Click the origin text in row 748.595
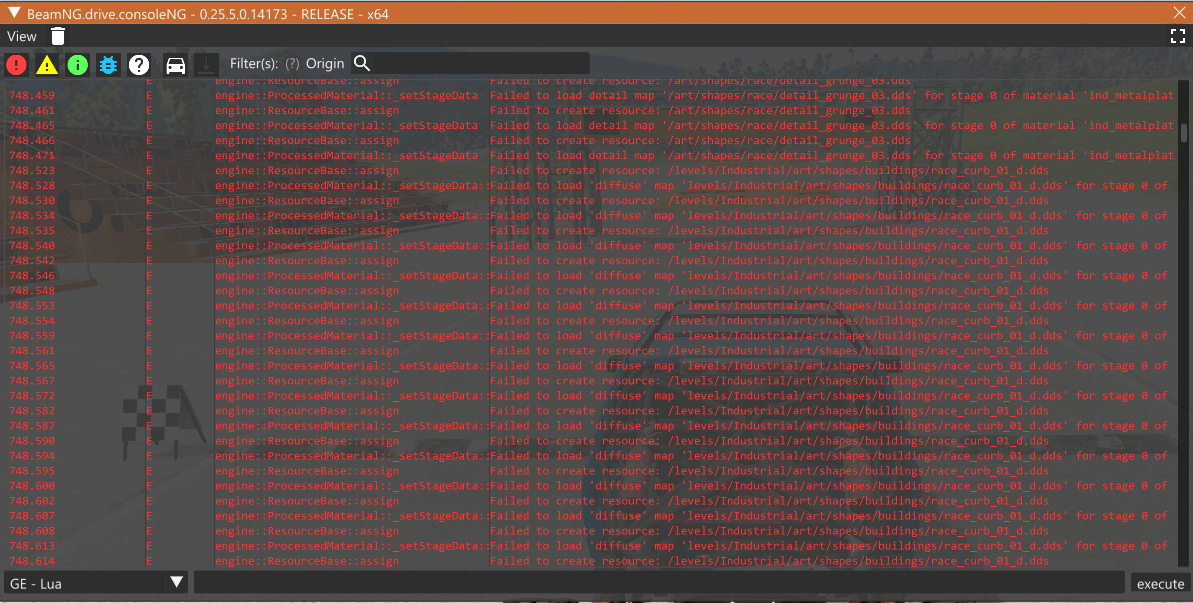 (307, 471)
